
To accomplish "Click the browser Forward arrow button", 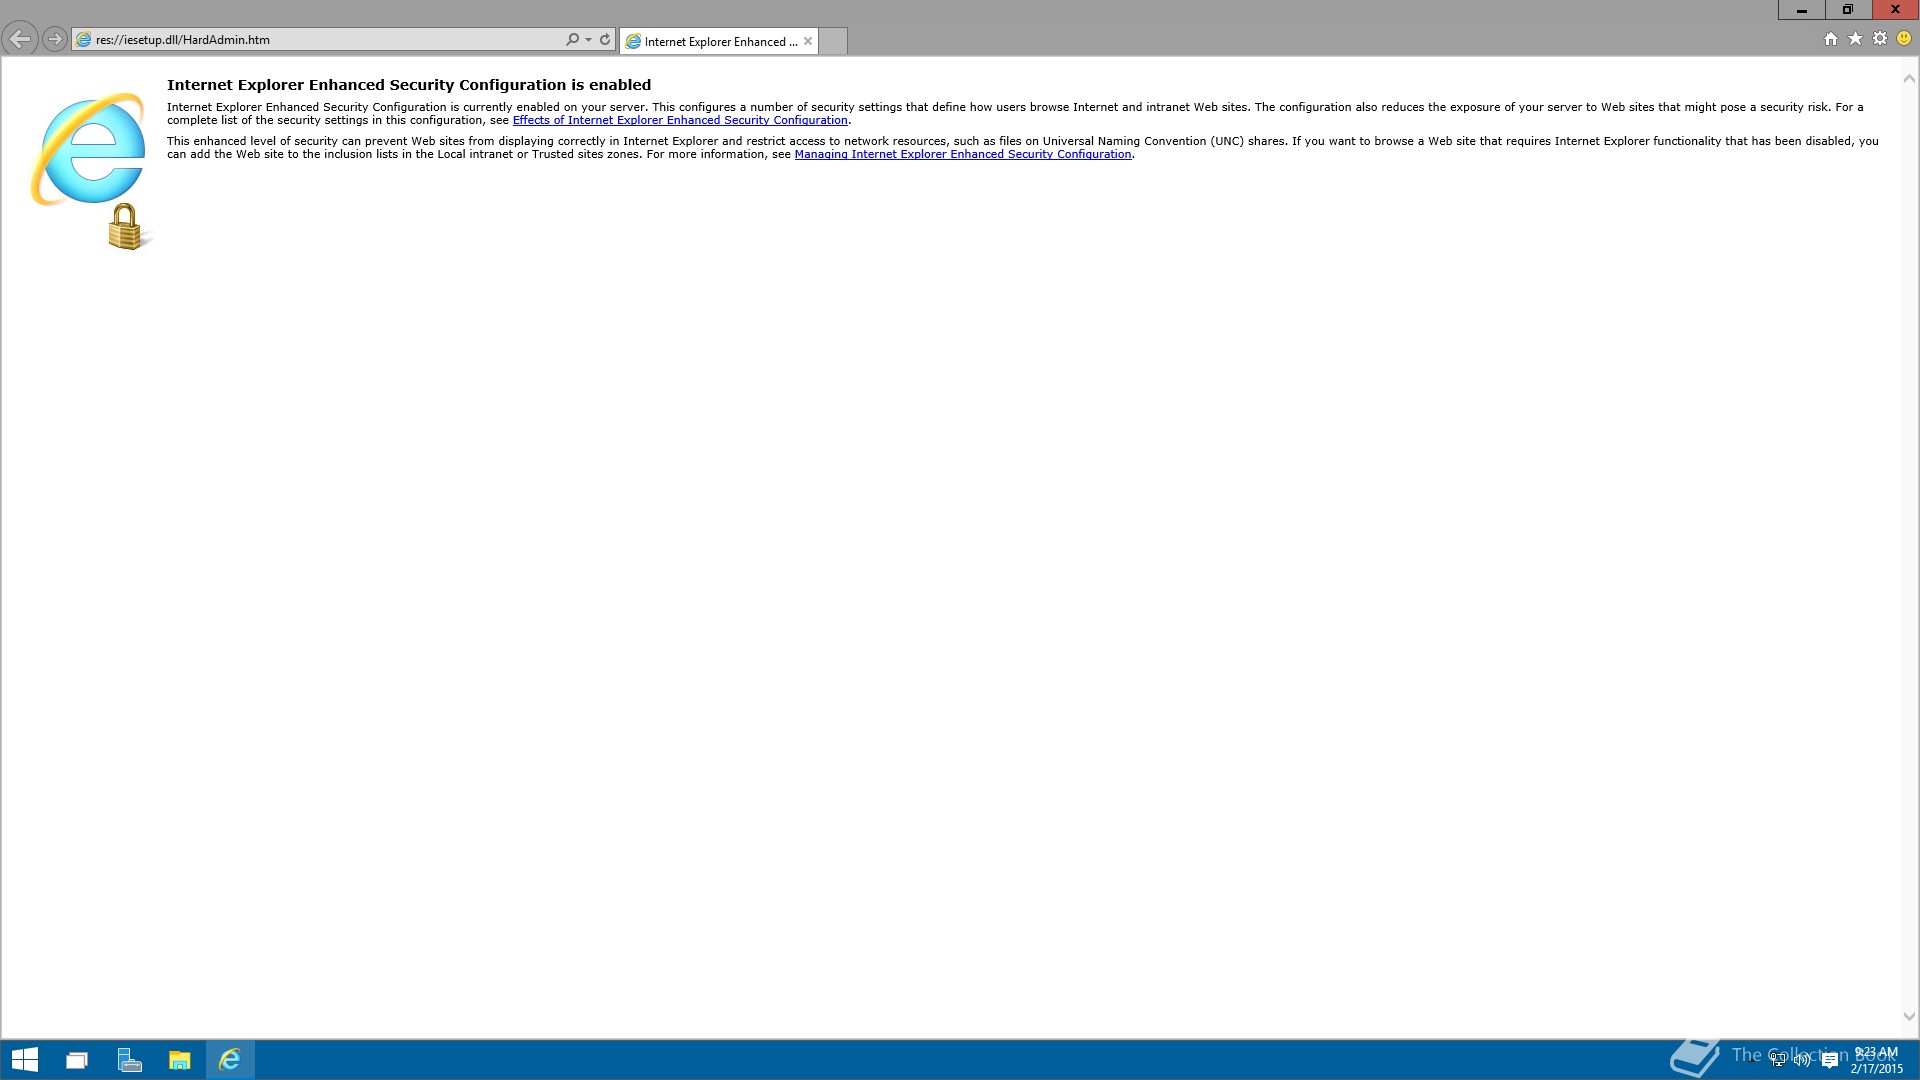I will click(x=55, y=40).
